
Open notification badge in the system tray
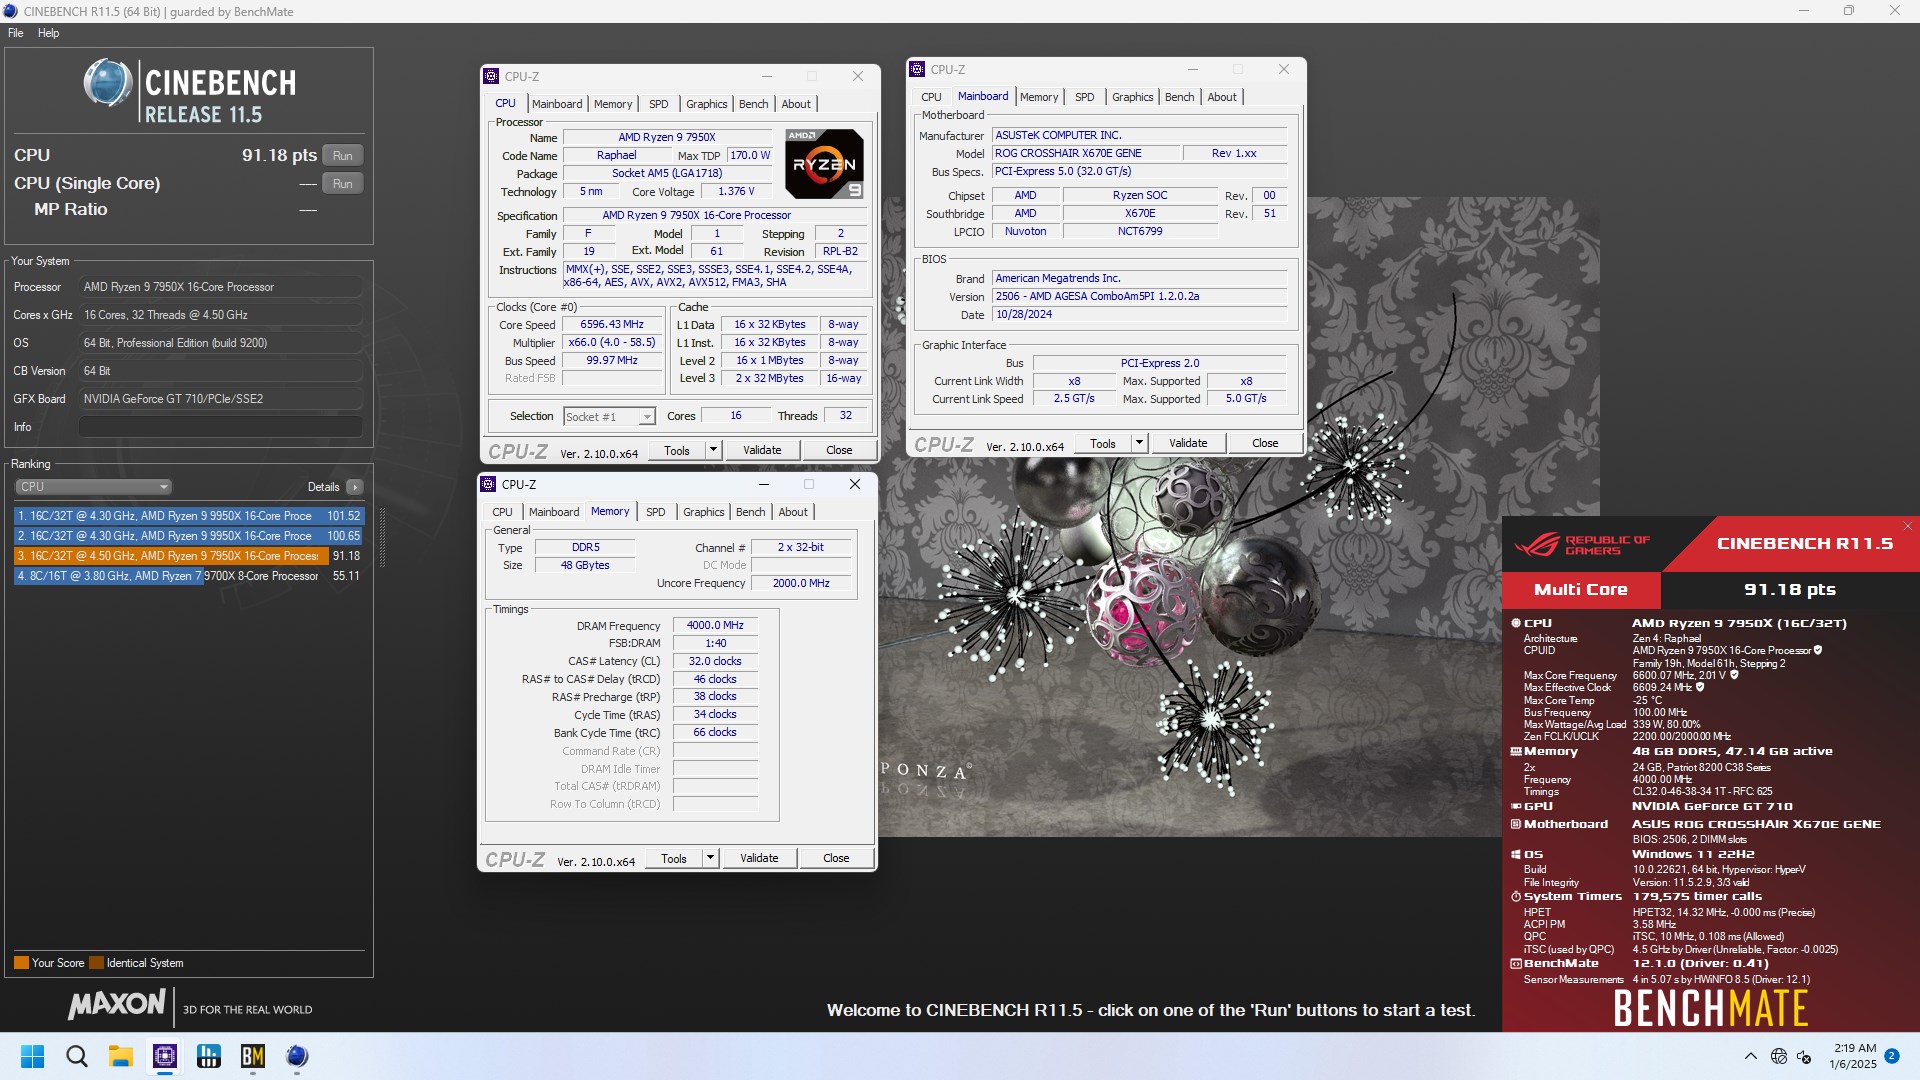1891,1056
